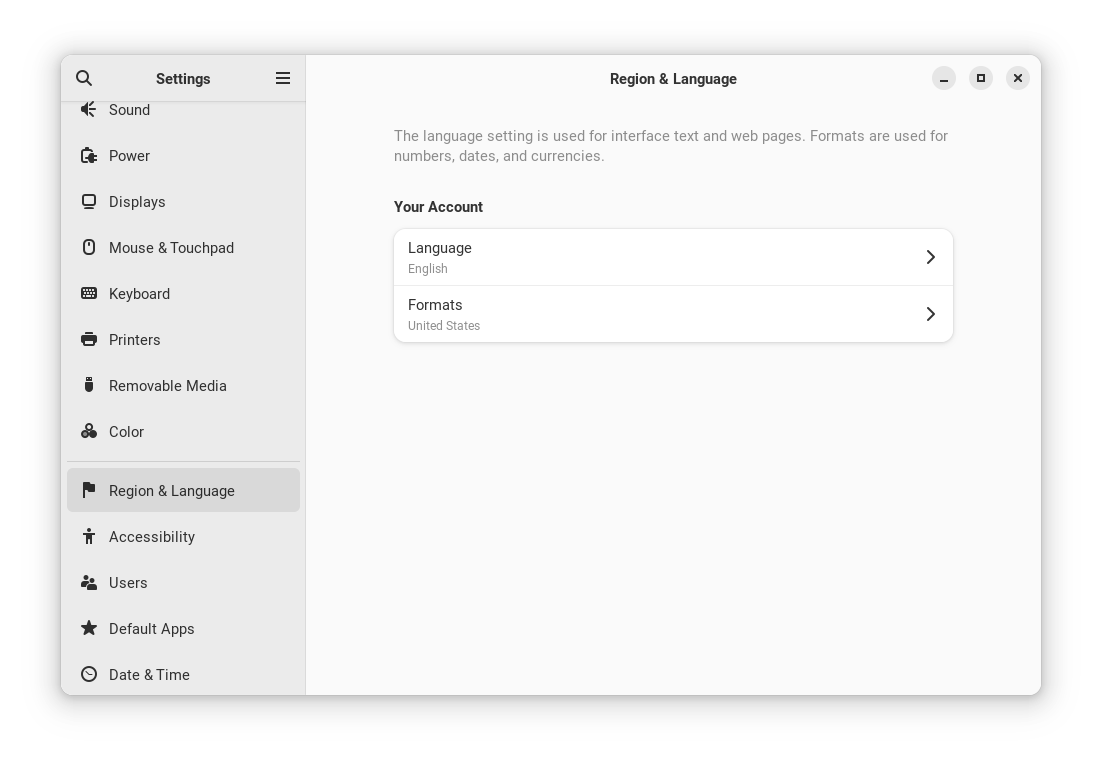Open Date & Time label

pos(149,675)
